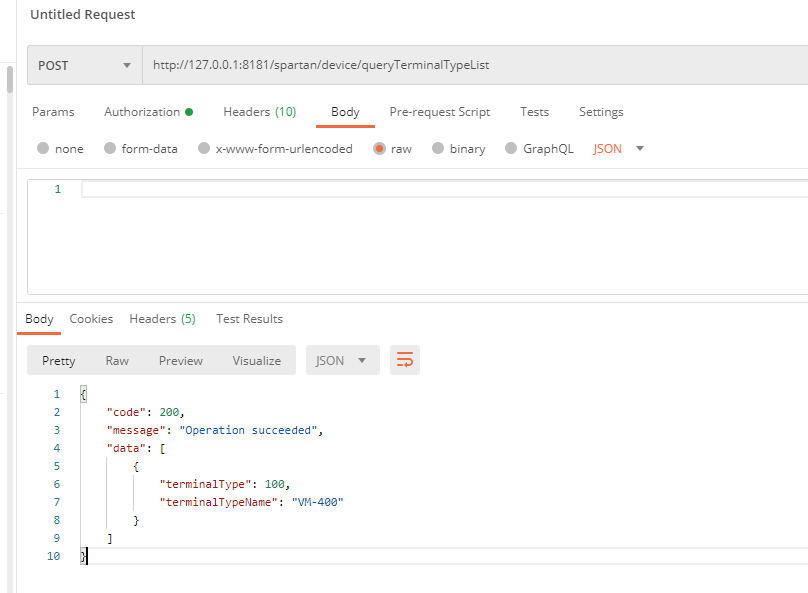Click in the request URL field
The height and width of the screenshot is (593, 808).
(470, 65)
